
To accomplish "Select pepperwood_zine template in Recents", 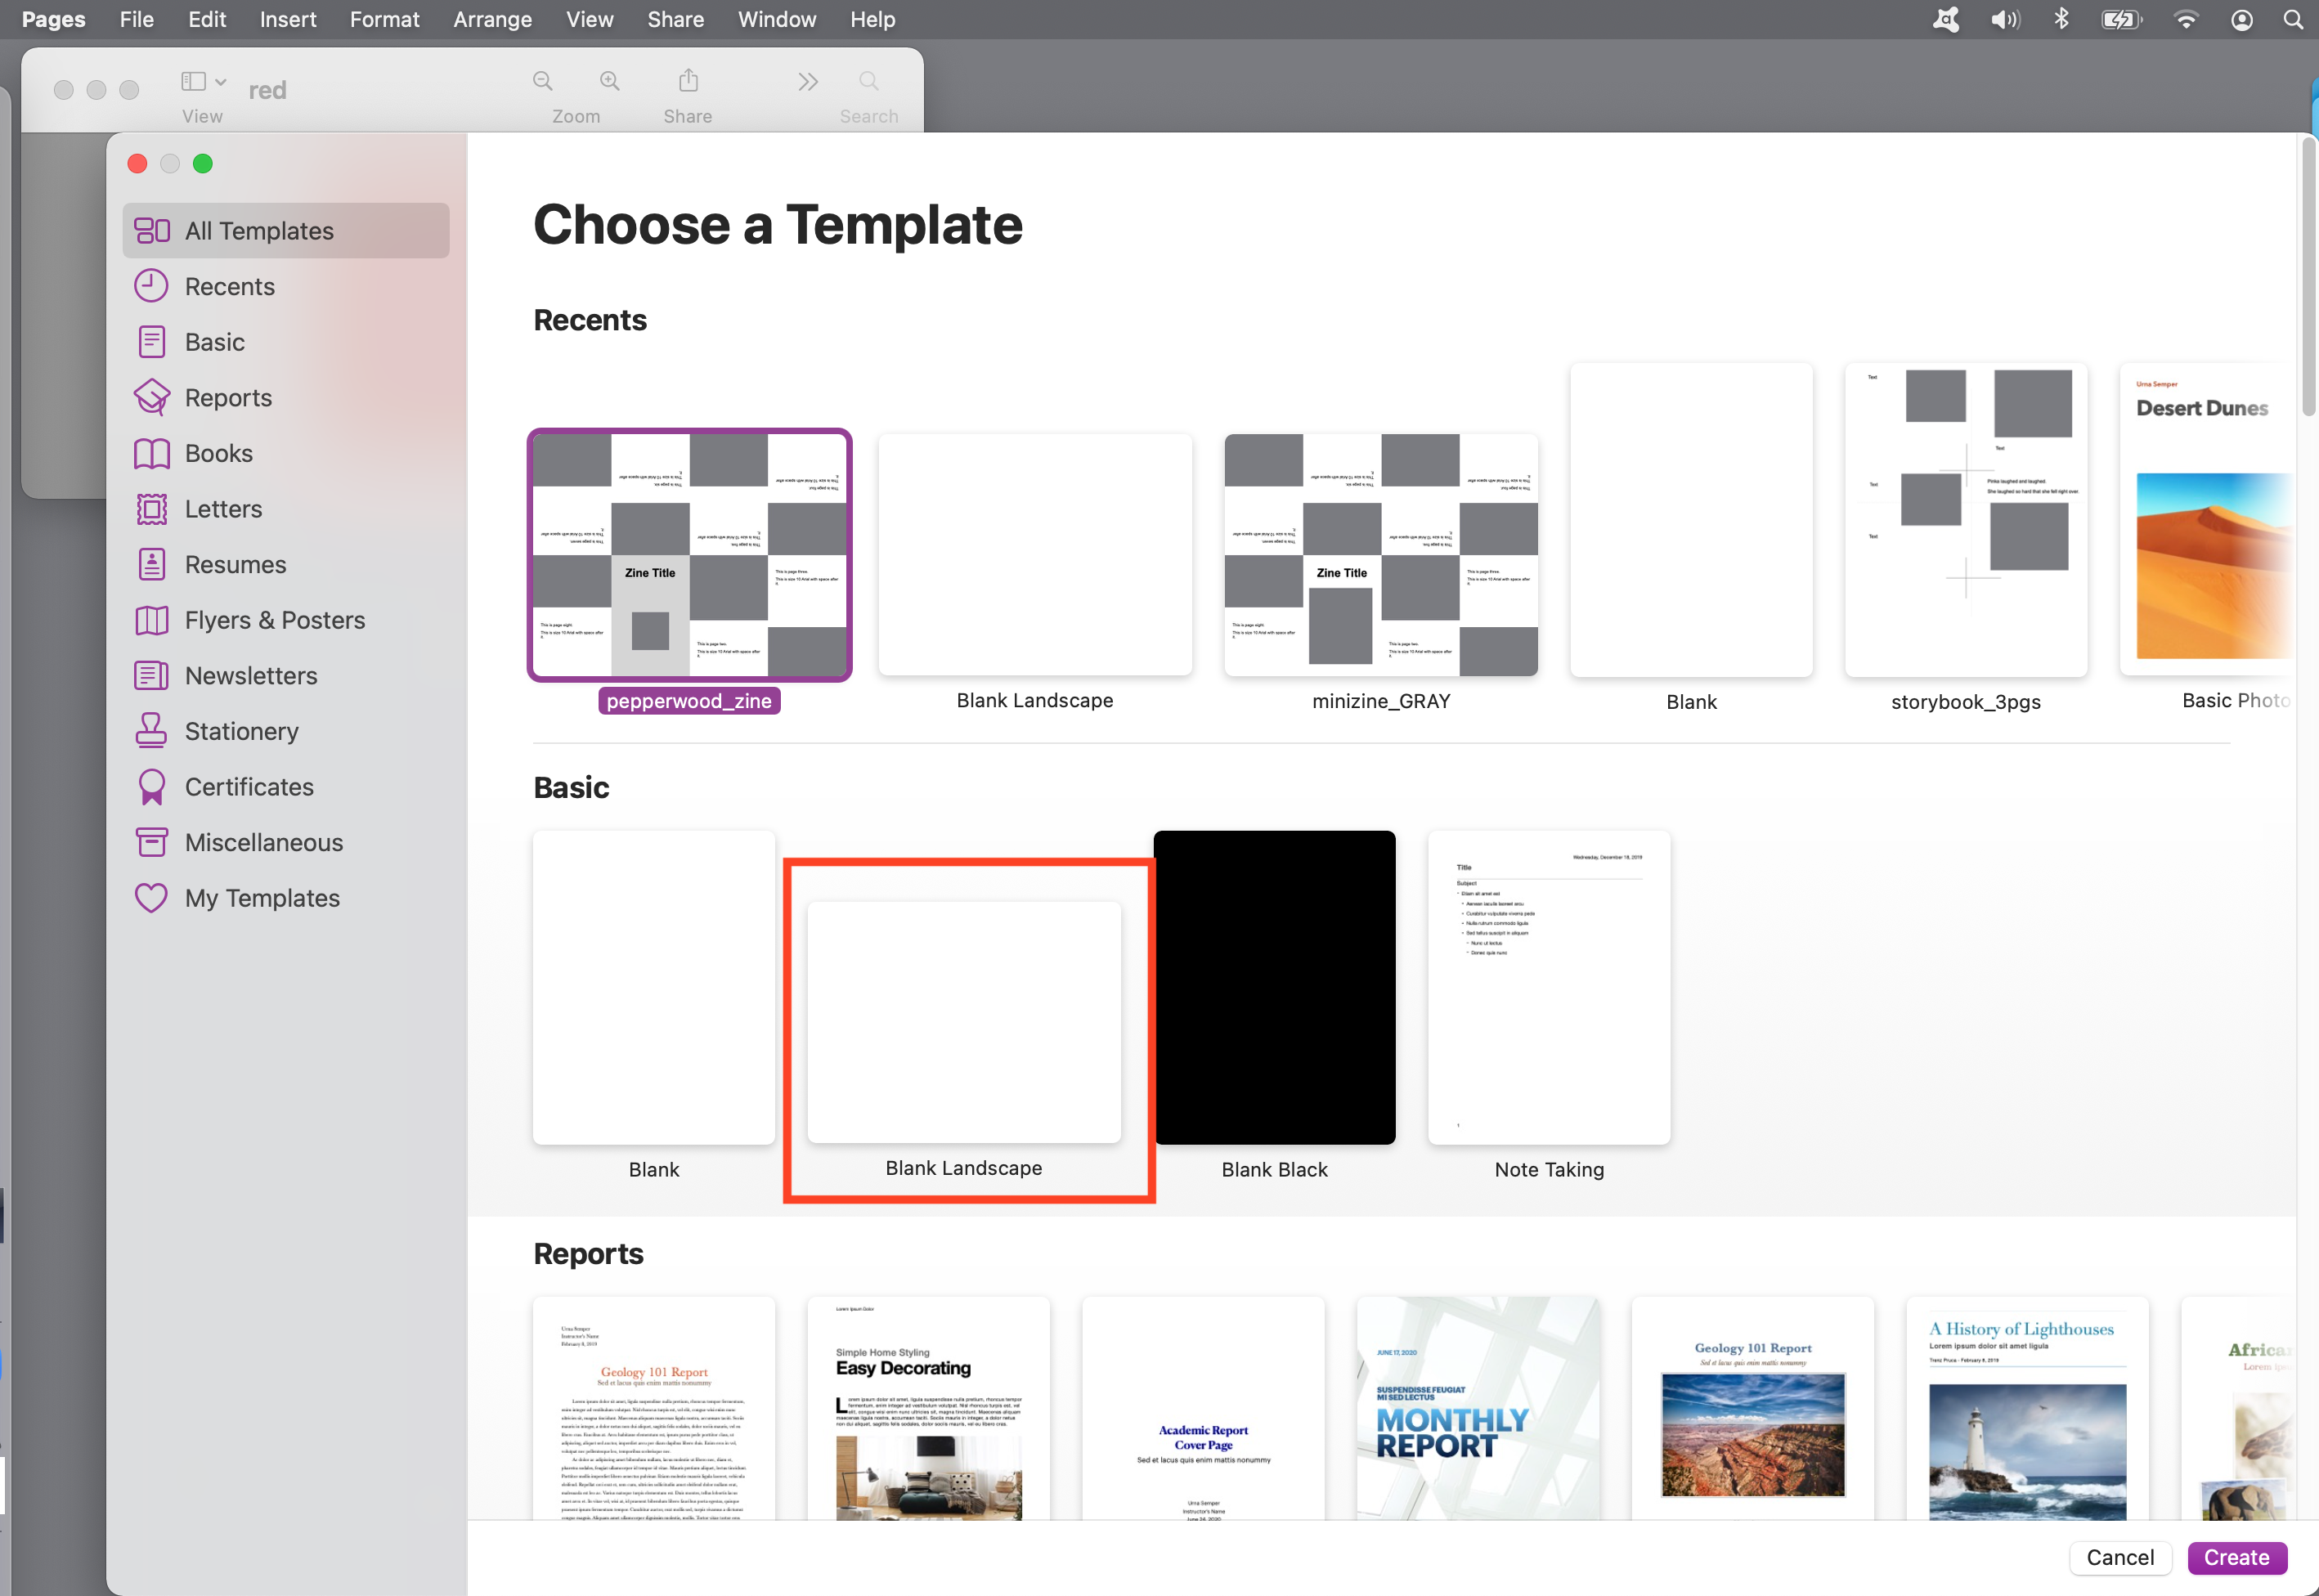I will click(689, 555).
